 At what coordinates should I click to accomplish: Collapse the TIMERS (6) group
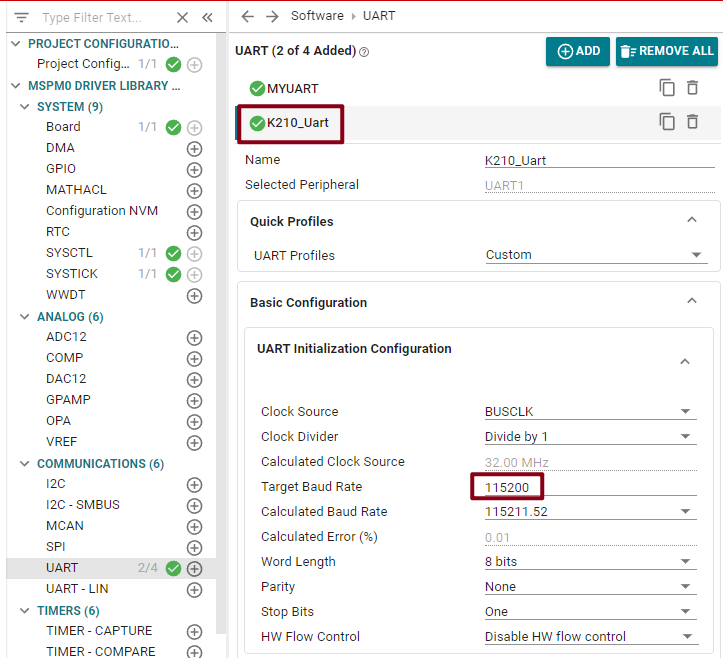24,611
